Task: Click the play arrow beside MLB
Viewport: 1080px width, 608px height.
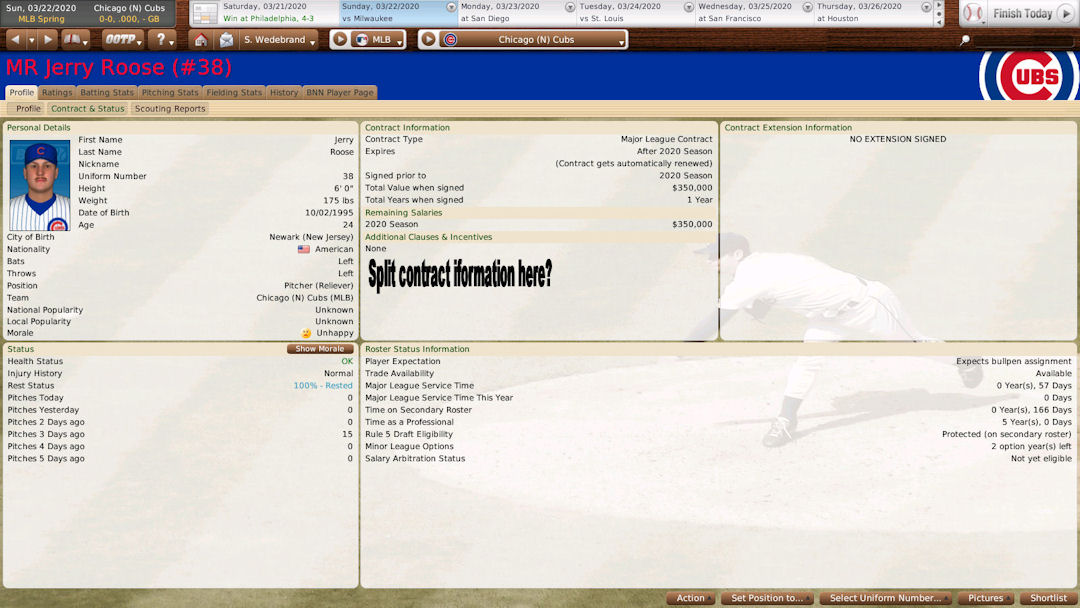Action: click(x=340, y=40)
